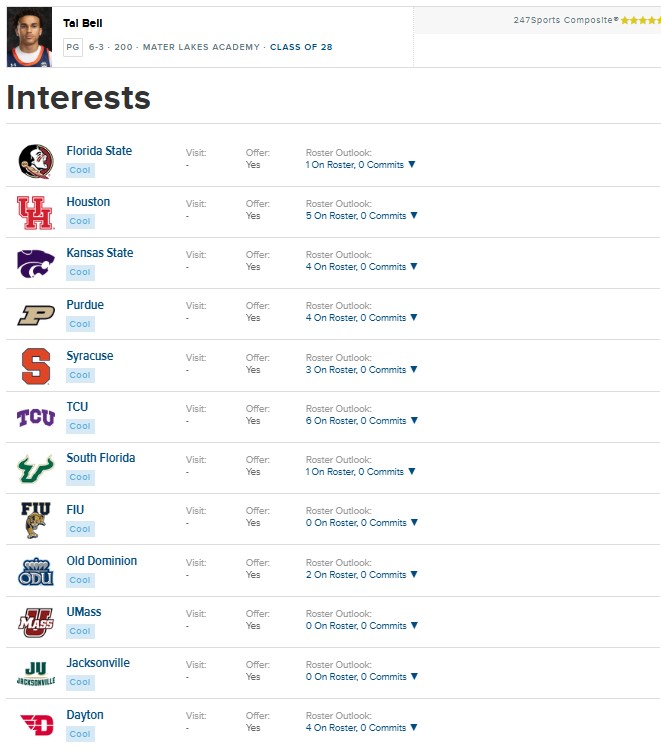Expand Purdue roster outlook details

tap(413, 318)
